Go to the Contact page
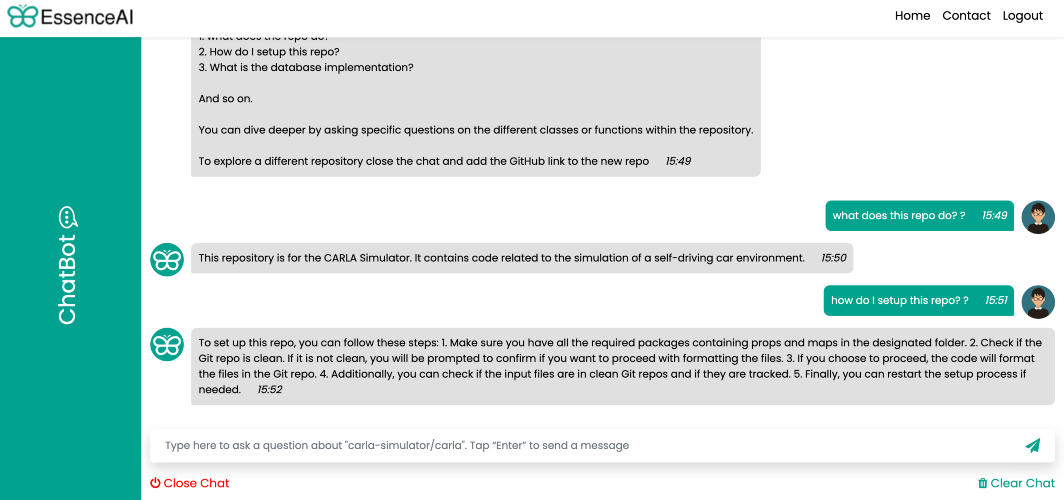This screenshot has width=1064, height=500. (966, 16)
